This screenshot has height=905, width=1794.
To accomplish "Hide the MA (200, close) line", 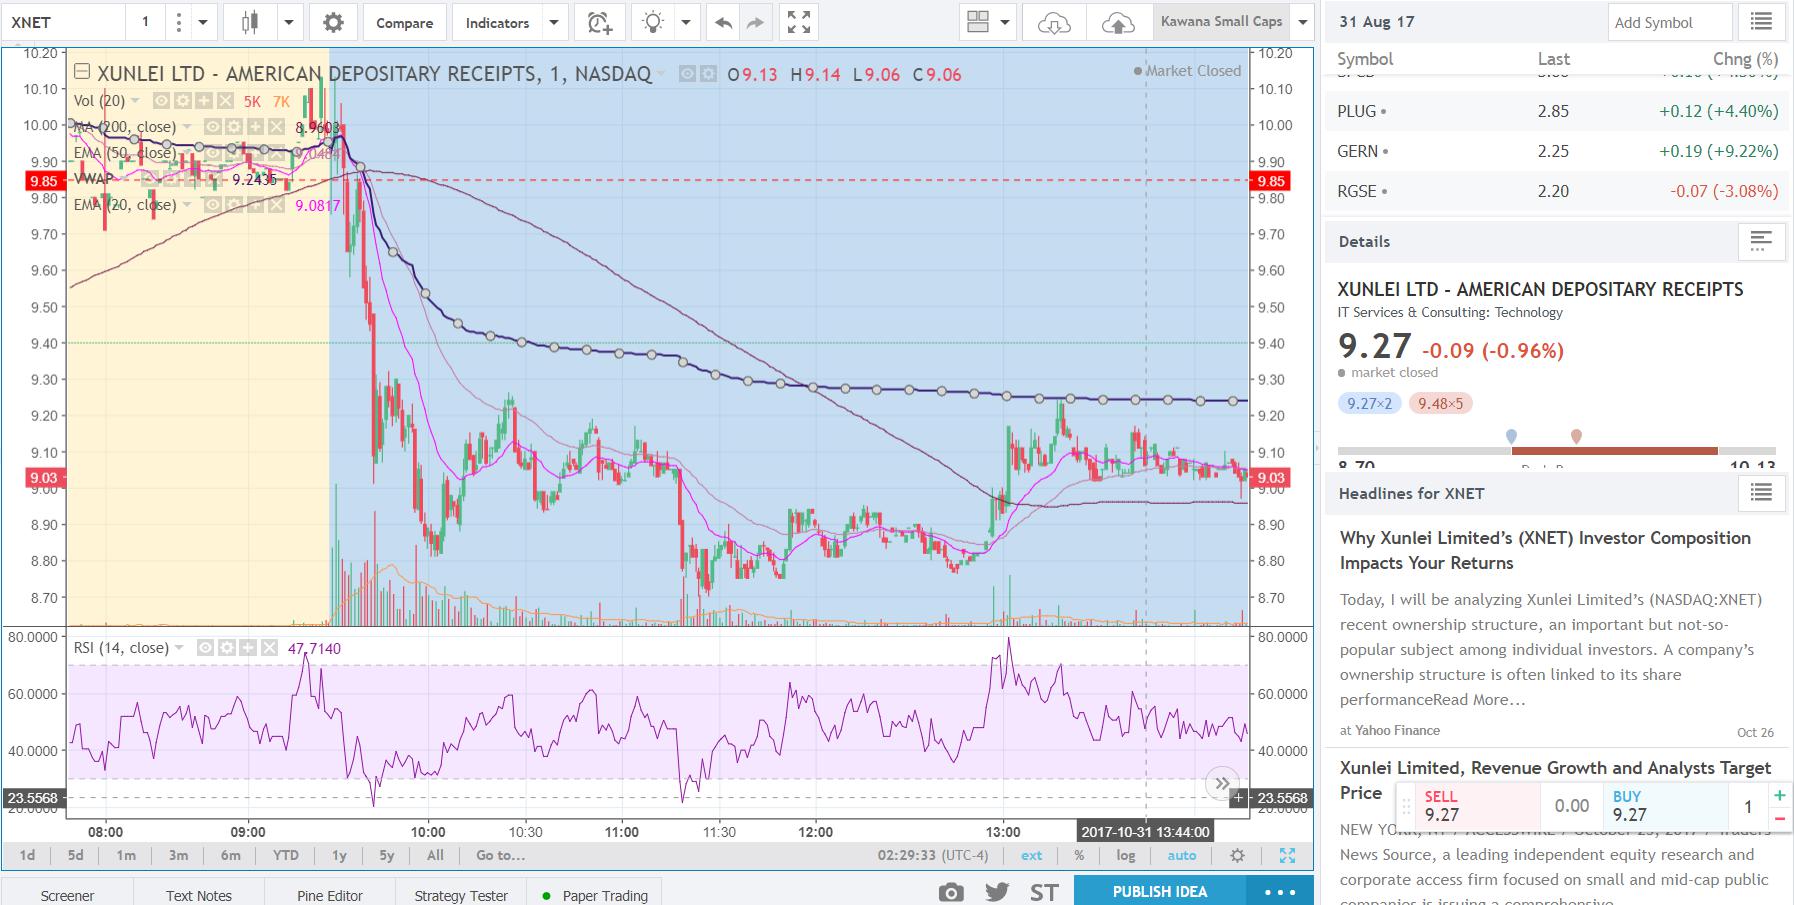I will [x=211, y=127].
